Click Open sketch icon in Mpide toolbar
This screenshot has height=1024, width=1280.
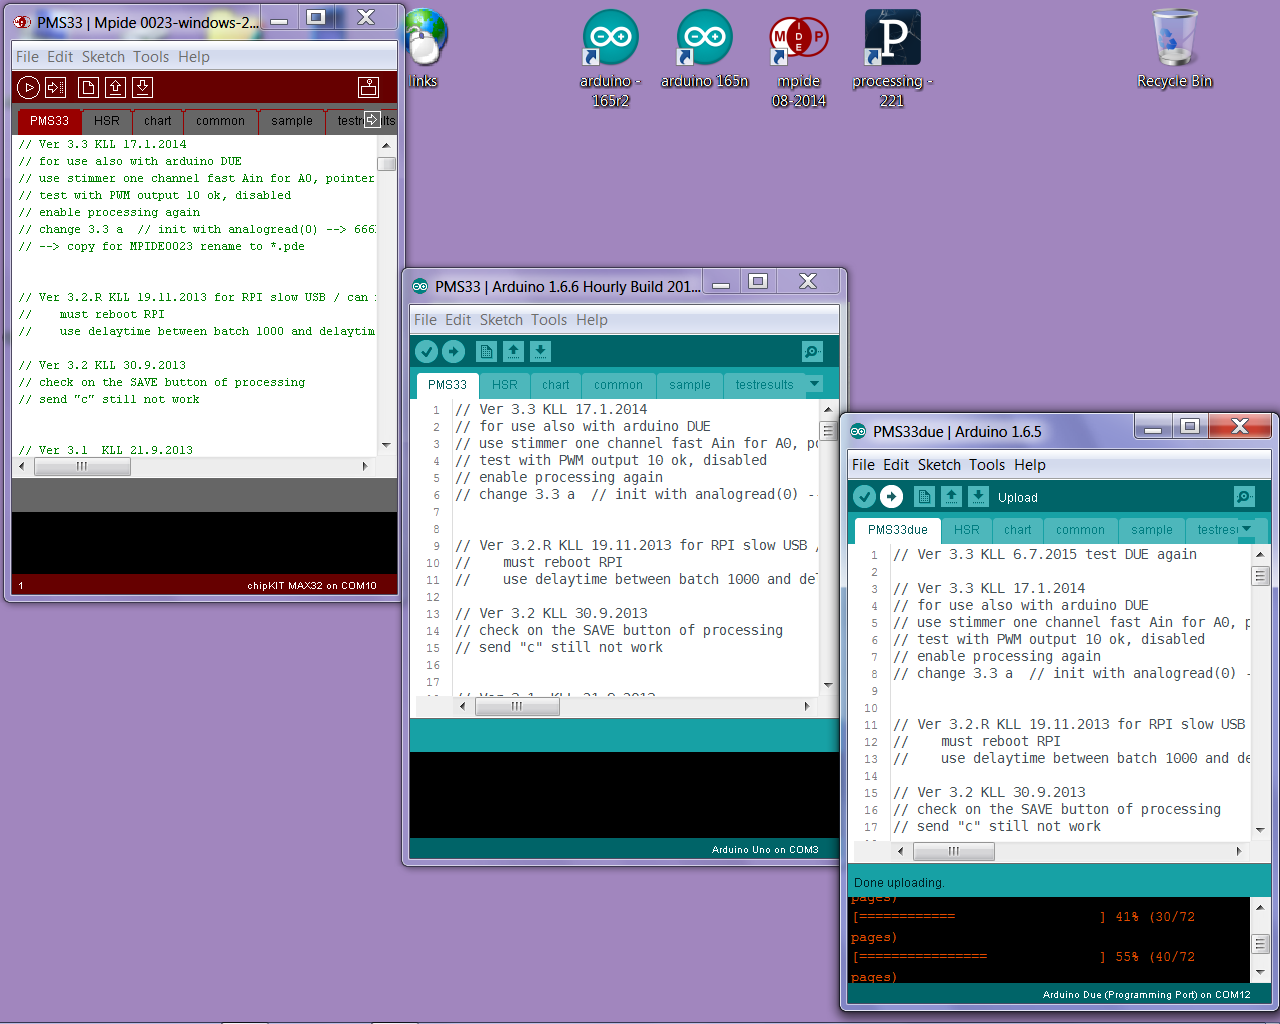115,88
